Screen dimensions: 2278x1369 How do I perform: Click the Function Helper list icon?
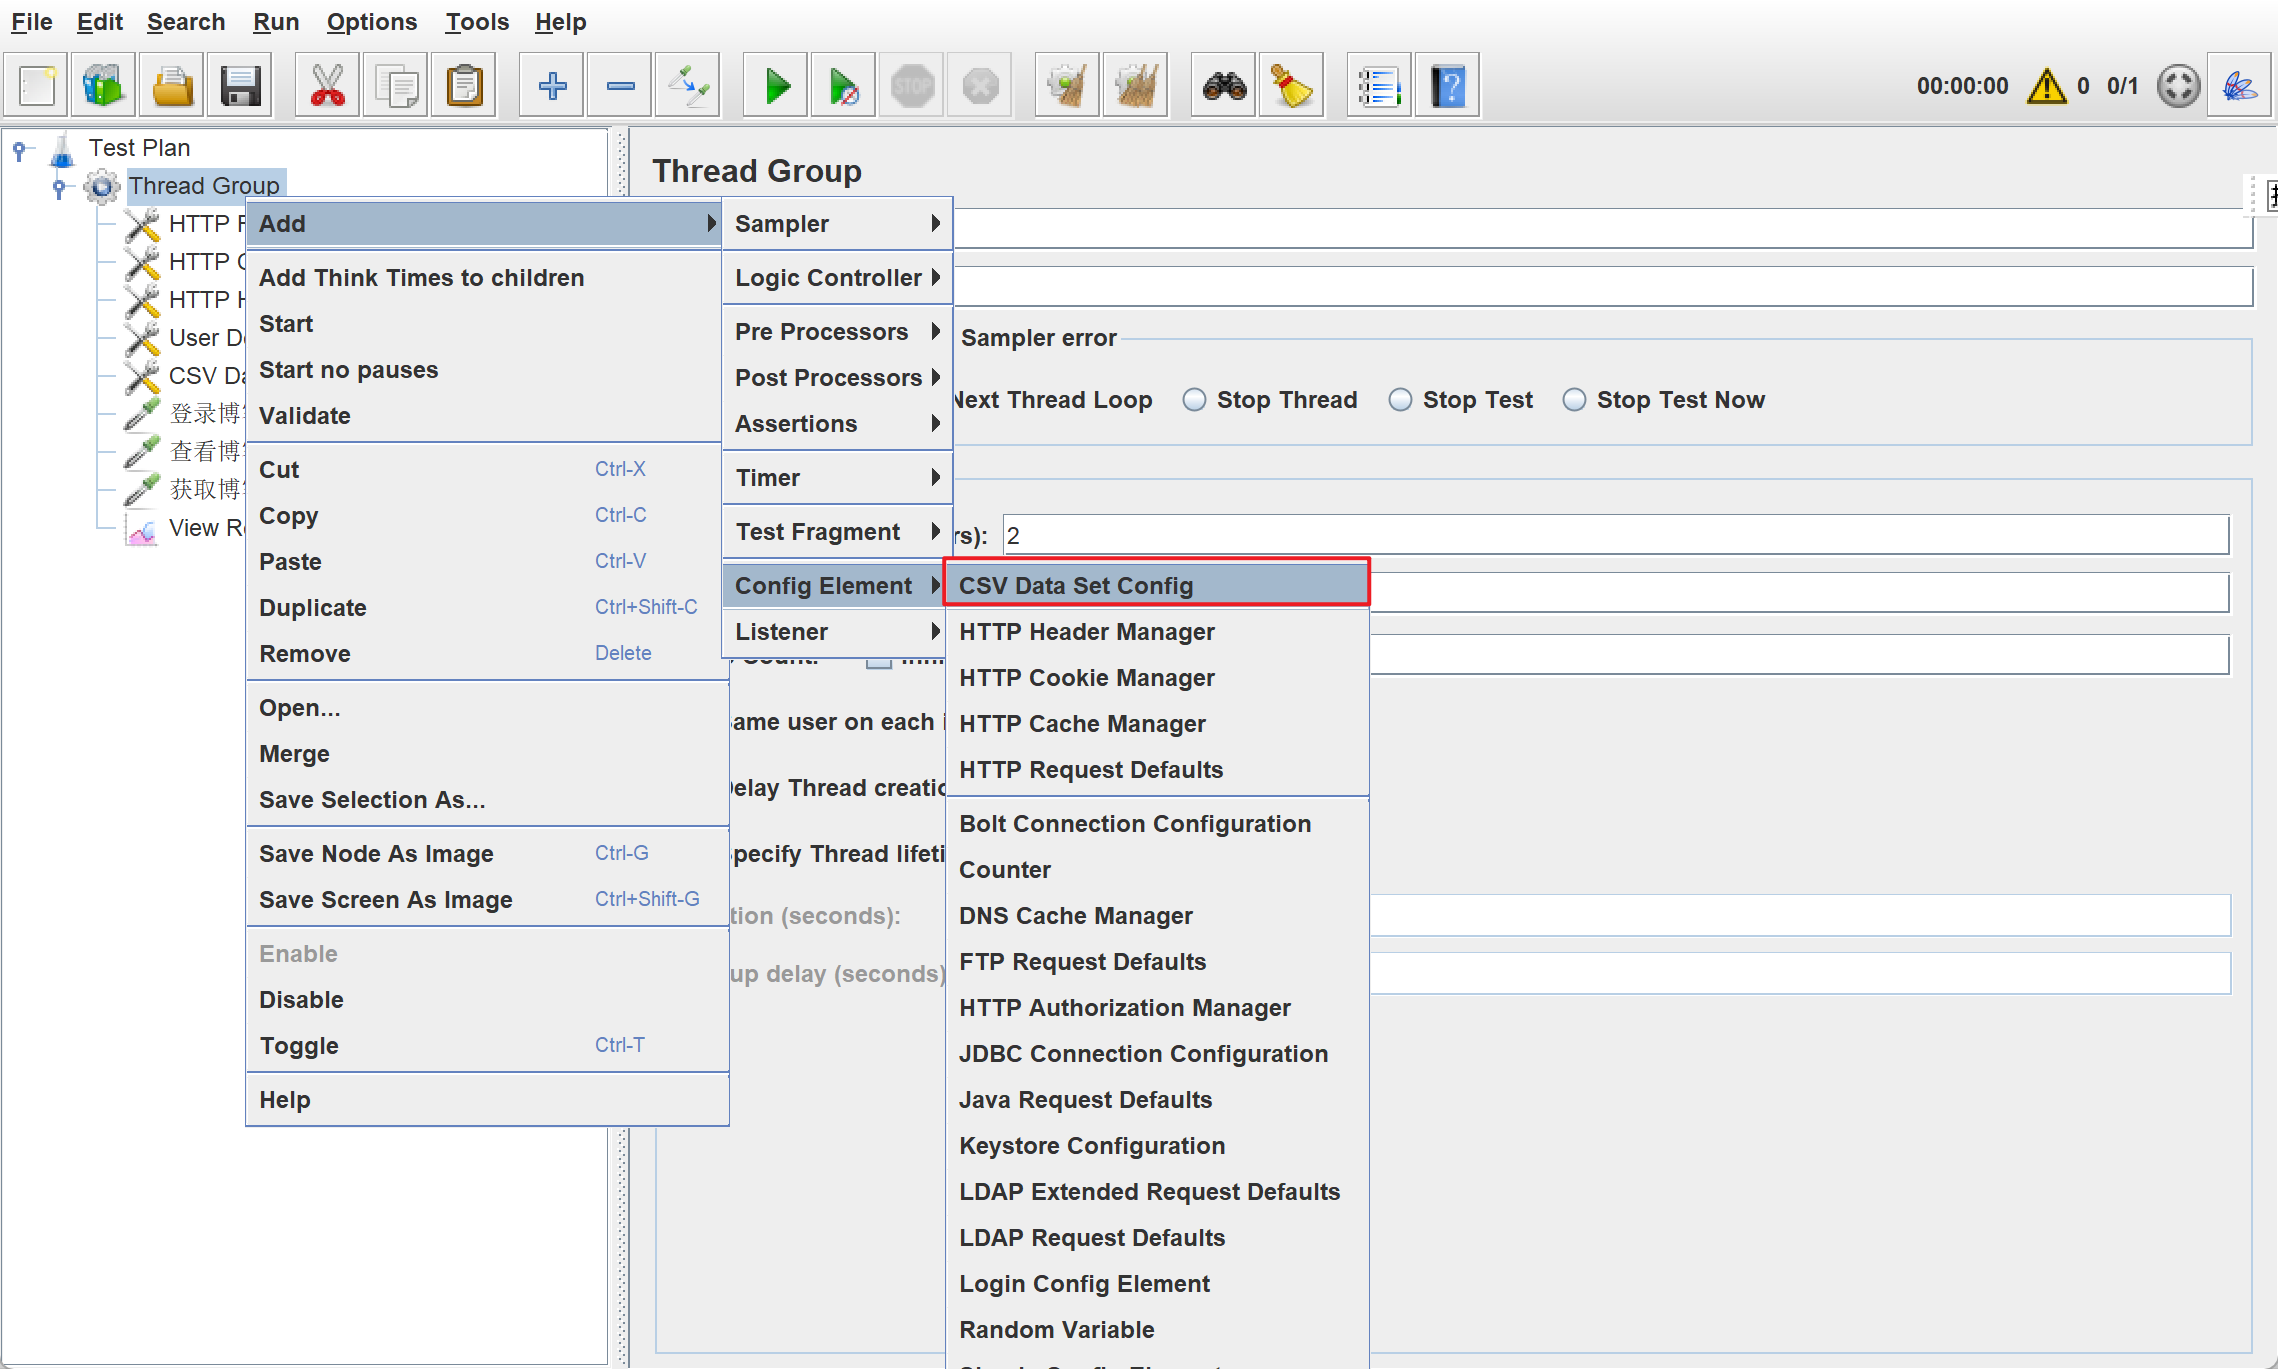tap(1378, 86)
